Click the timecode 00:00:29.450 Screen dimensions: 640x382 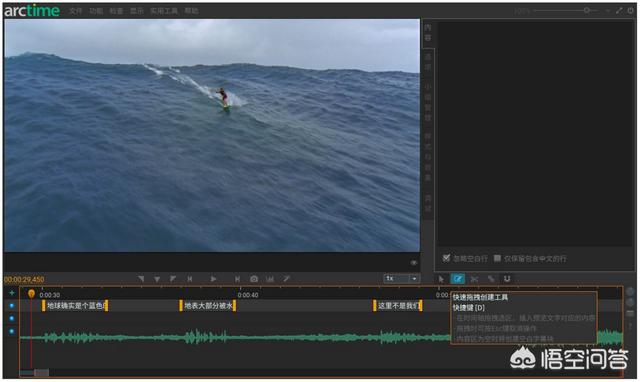24,280
